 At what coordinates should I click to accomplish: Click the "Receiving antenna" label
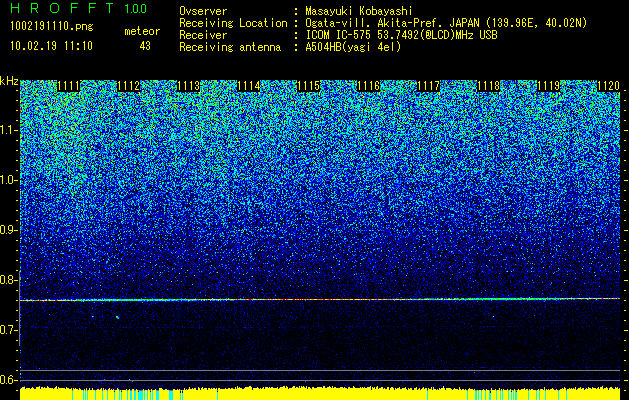[x=230, y=47]
